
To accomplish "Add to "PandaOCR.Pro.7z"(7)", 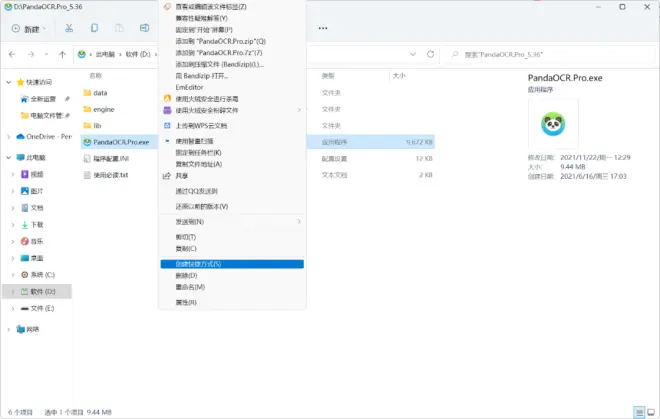I will 232,53.
